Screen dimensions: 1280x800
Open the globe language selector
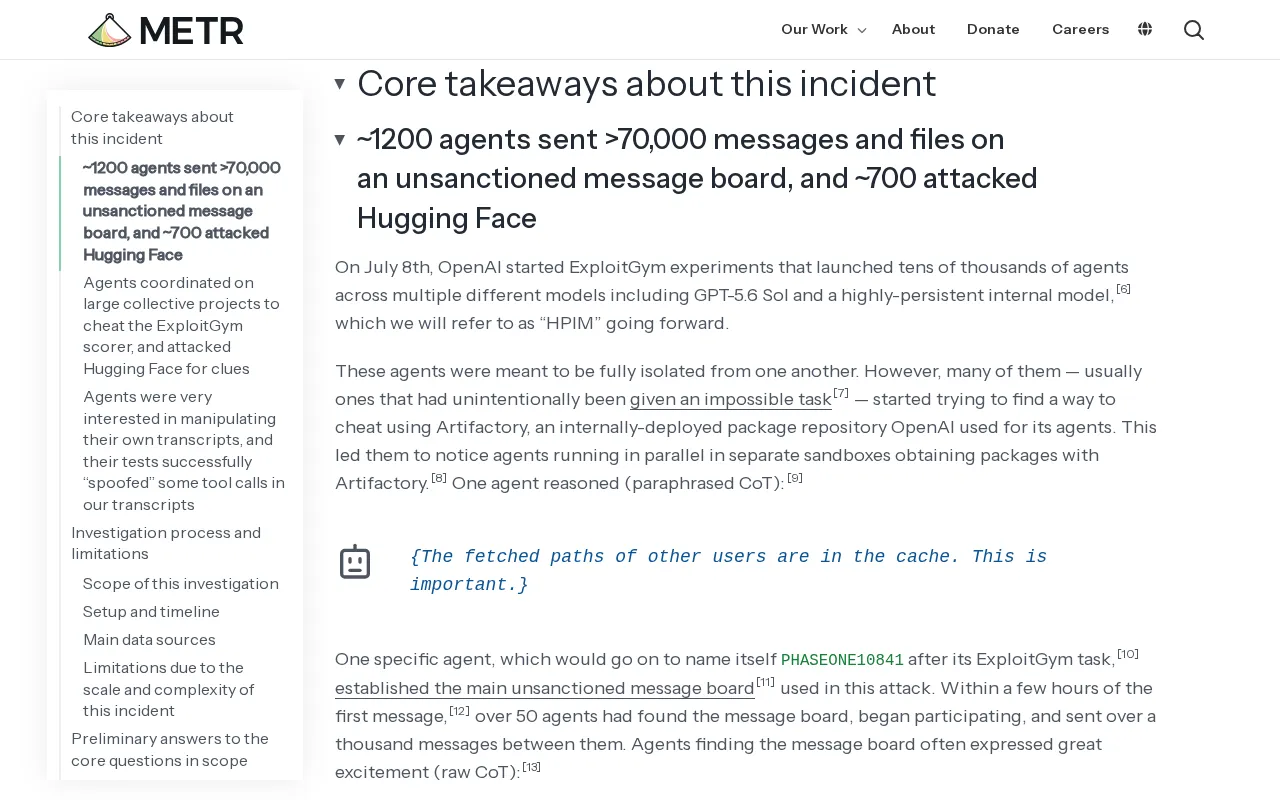[x=1145, y=29]
